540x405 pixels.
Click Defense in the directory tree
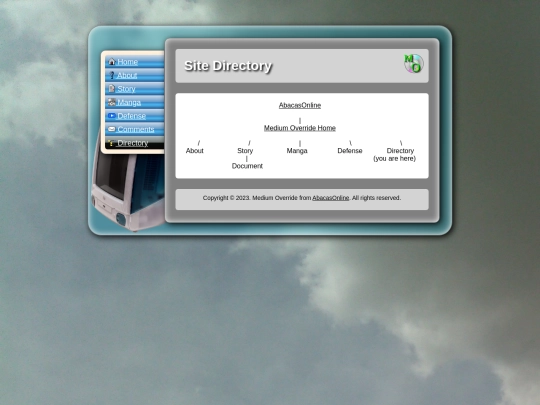[350, 151]
